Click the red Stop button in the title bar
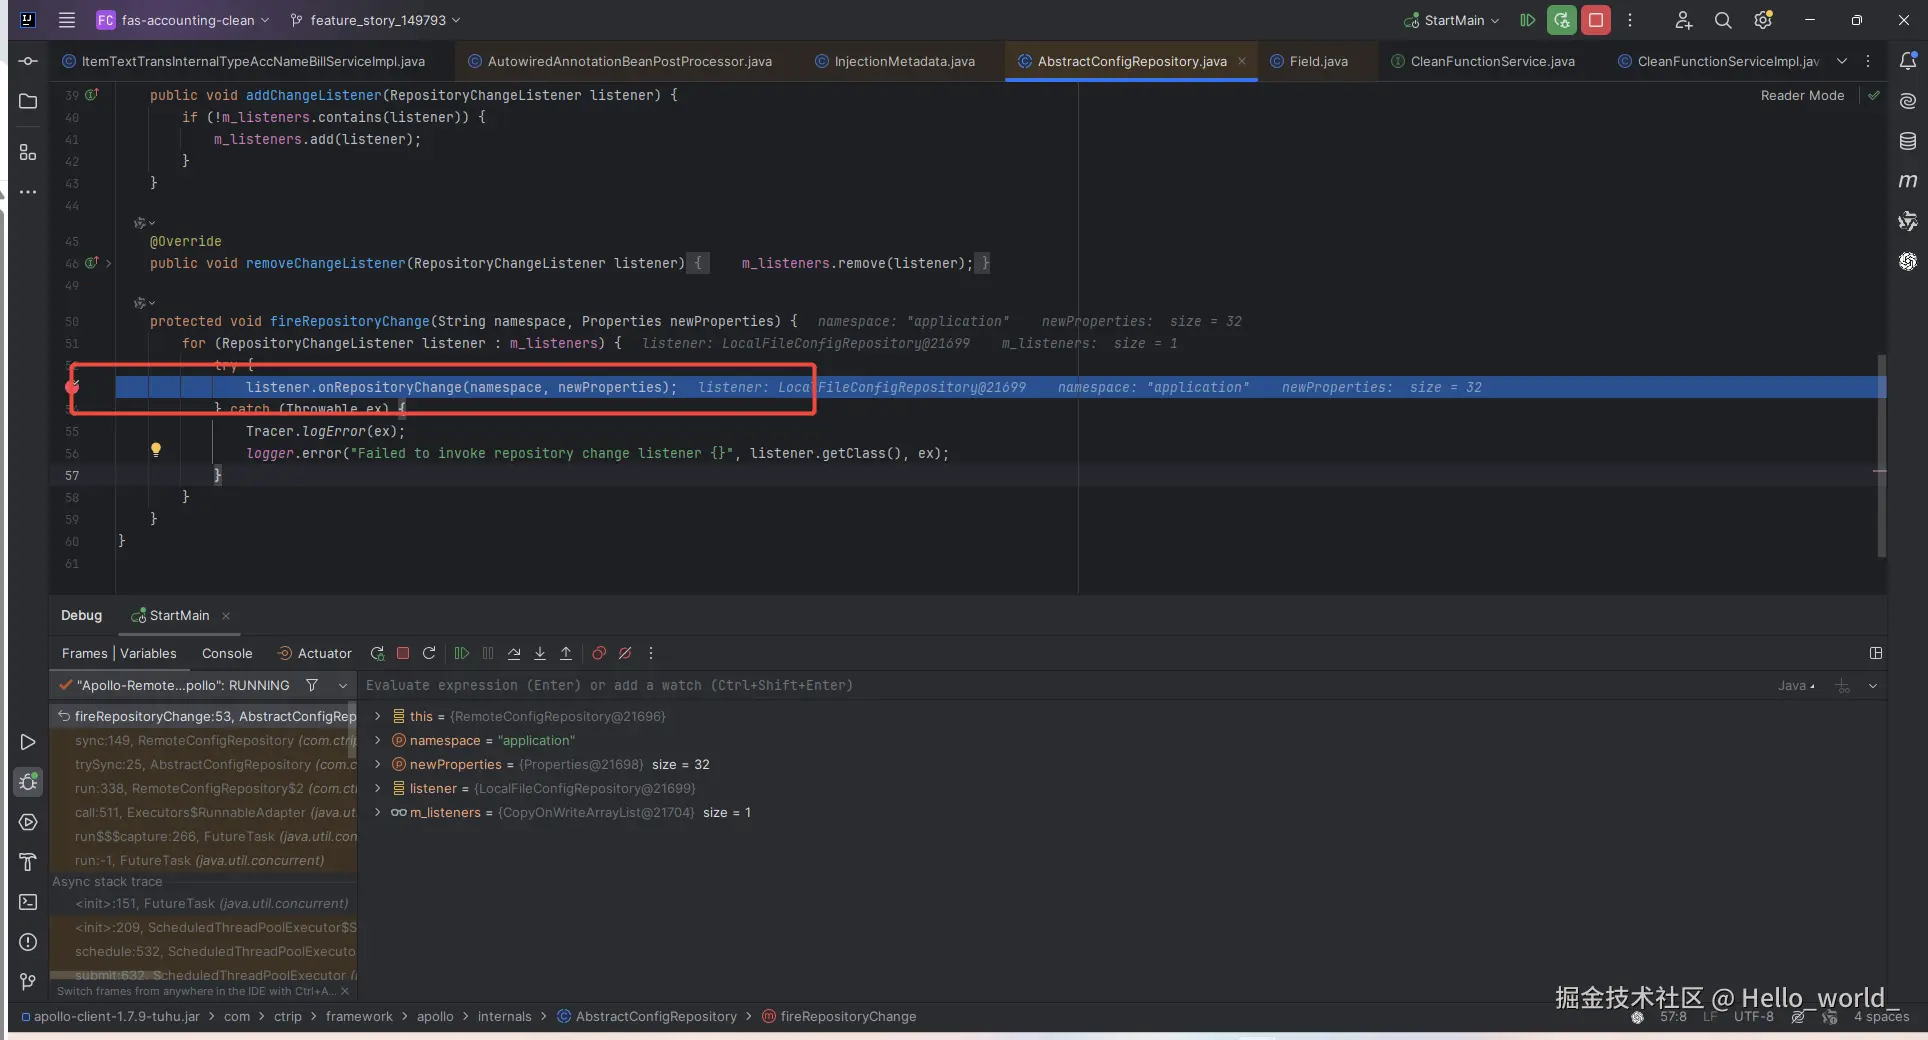1928x1040 pixels. [x=1596, y=20]
